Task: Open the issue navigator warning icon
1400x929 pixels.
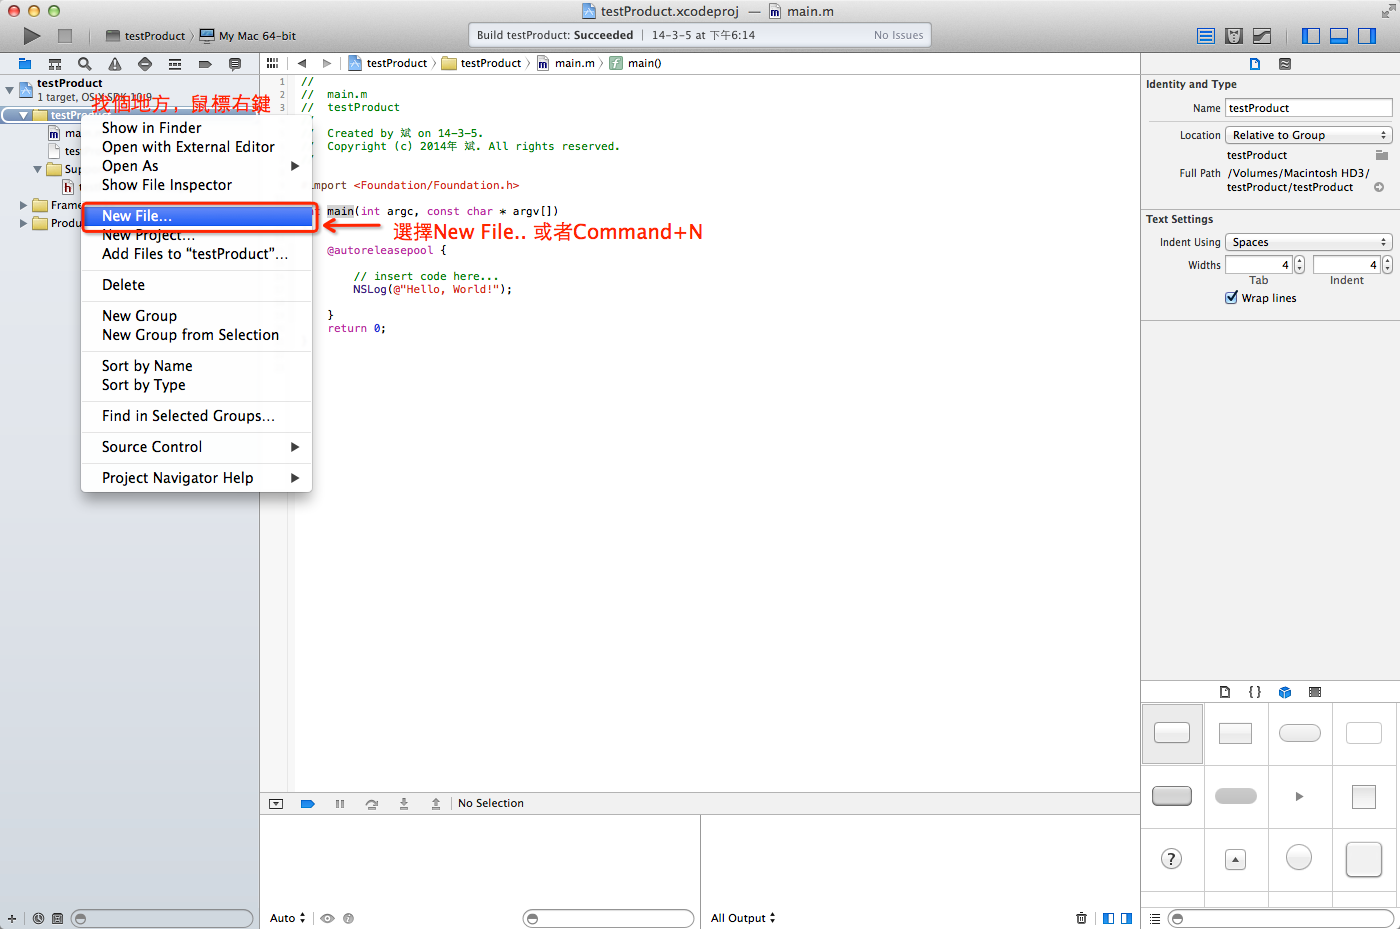Action: (x=115, y=64)
